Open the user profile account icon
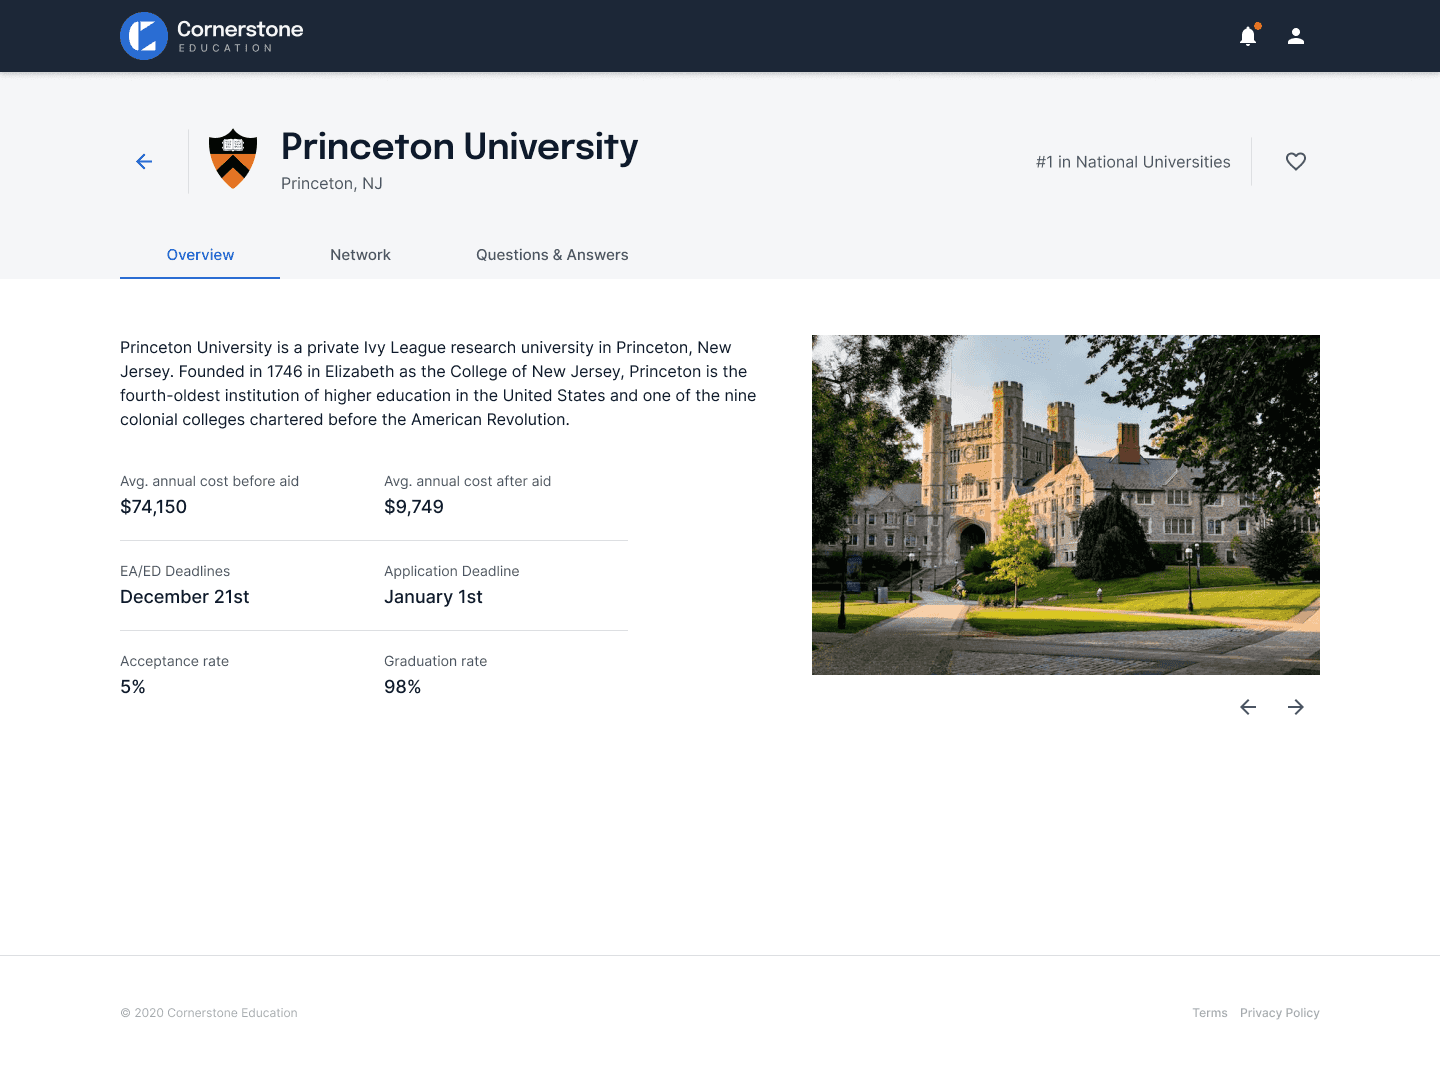 [x=1296, y=36]
